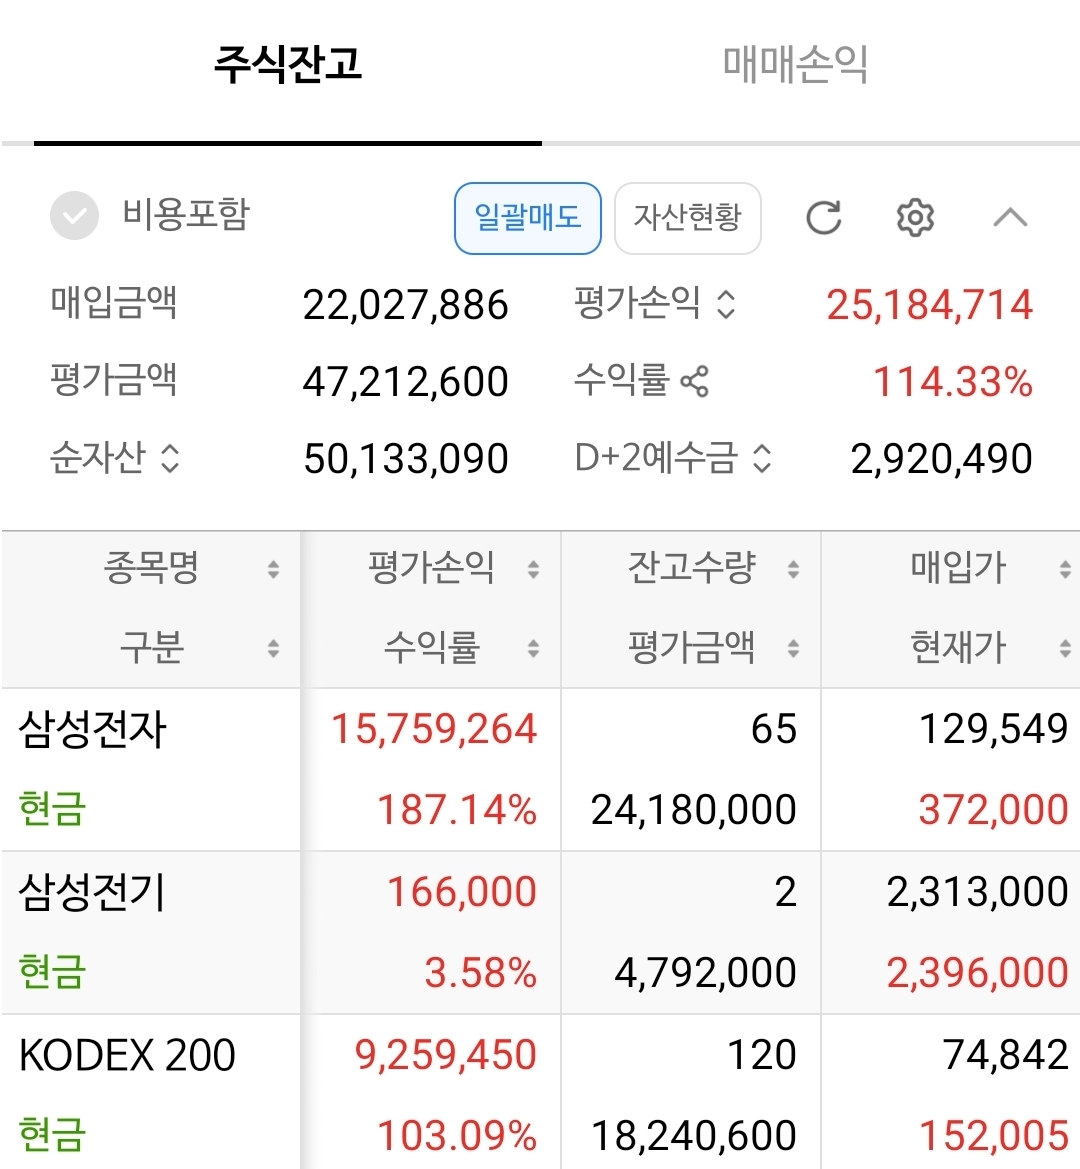1080x1169 pixels.
Task: Open the KODEX 200 holding row
Action: click(540, 1092)
